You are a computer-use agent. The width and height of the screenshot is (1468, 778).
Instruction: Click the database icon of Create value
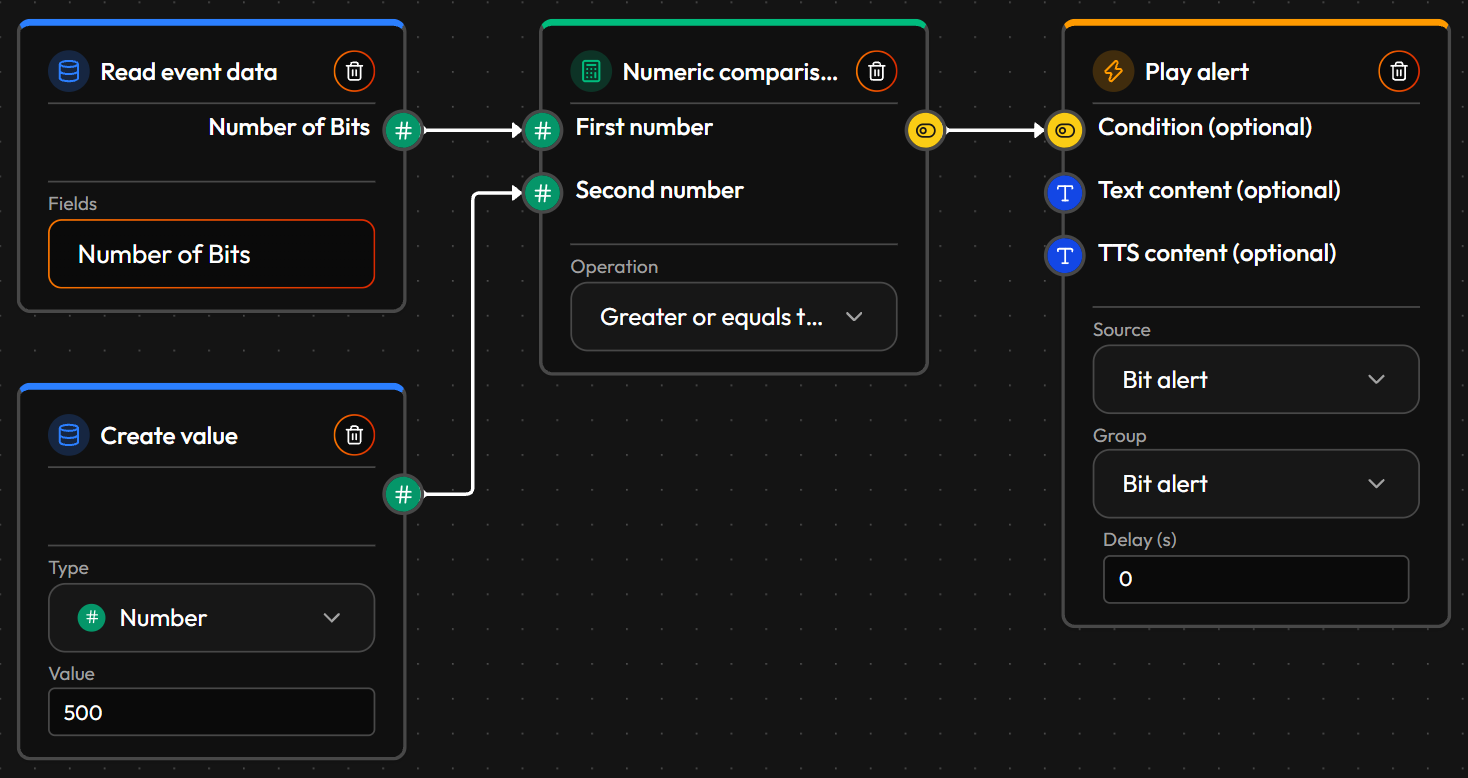coord(69,435)
